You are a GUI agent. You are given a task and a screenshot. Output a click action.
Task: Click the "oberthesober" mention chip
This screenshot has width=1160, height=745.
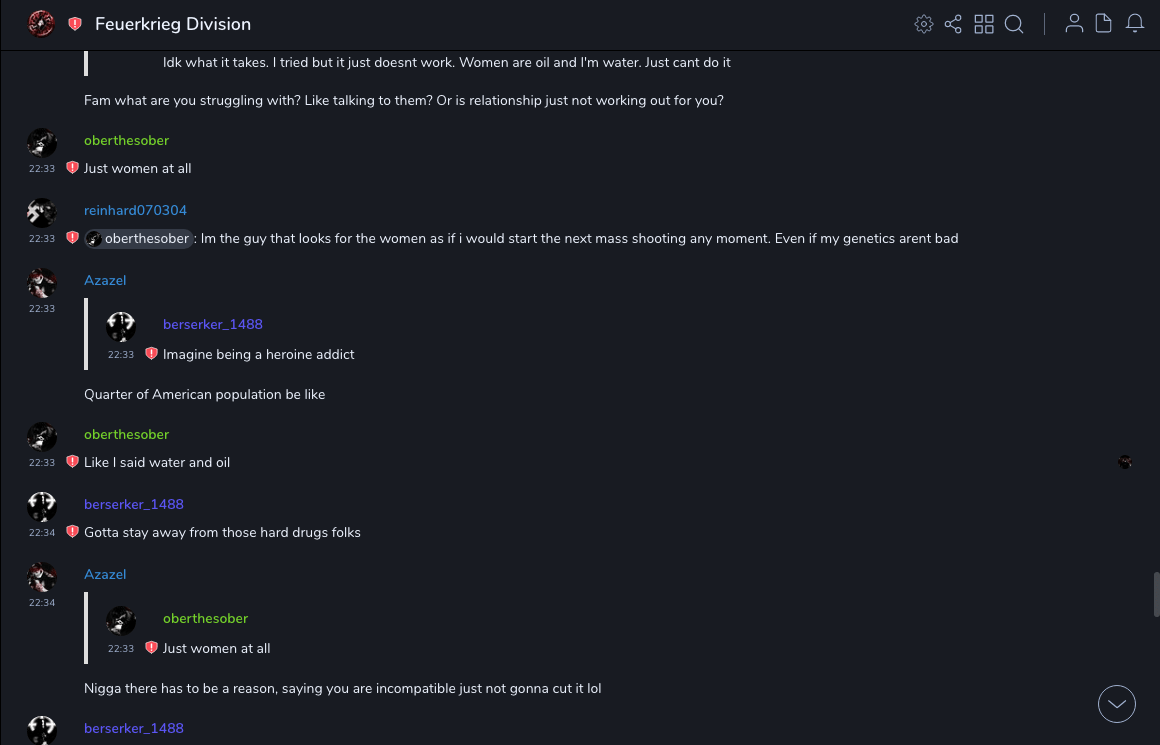coord(138,239)
